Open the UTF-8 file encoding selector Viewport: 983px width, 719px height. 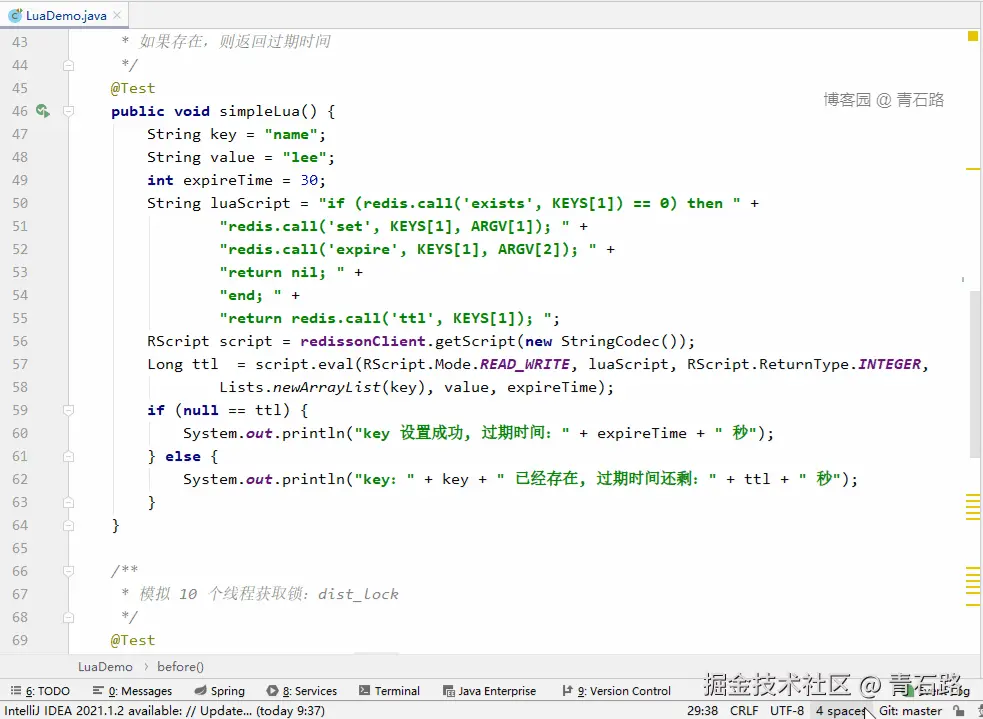point(787,711)
